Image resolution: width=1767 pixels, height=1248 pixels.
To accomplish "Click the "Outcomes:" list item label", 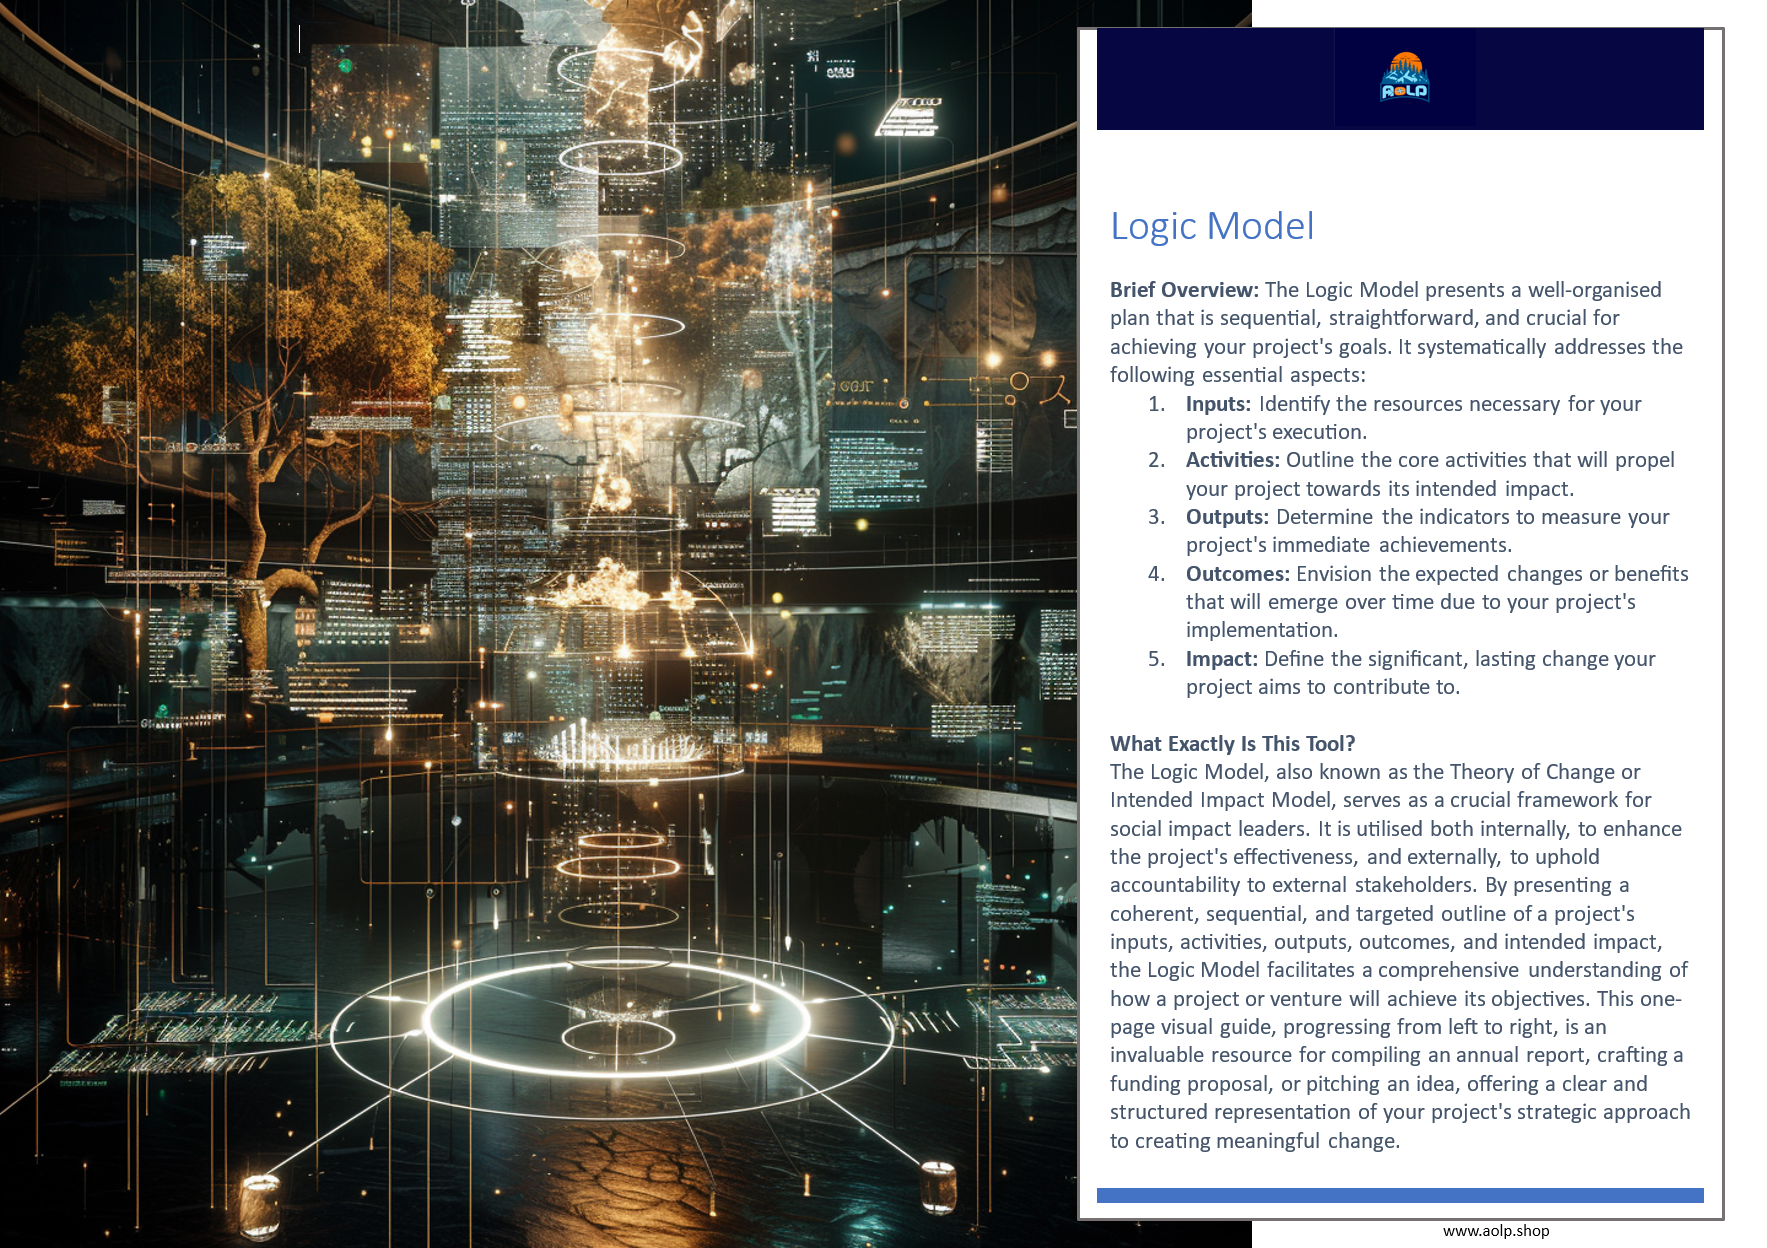I will [1237, 574].
